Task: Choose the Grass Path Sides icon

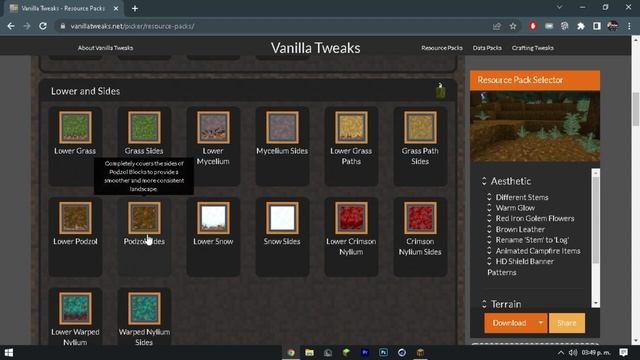Action: click(x=420, y=127)
